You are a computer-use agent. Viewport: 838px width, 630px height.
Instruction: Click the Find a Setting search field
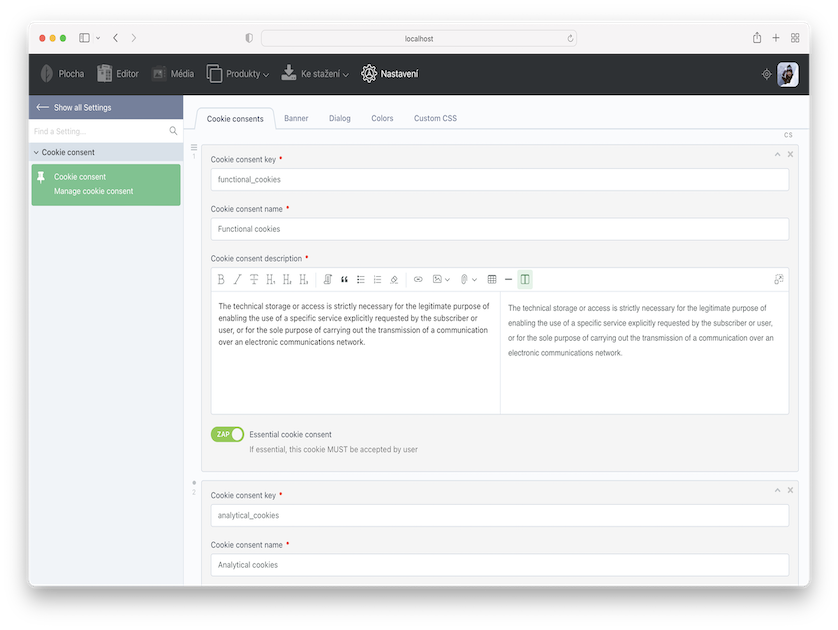tap(99, 131)
